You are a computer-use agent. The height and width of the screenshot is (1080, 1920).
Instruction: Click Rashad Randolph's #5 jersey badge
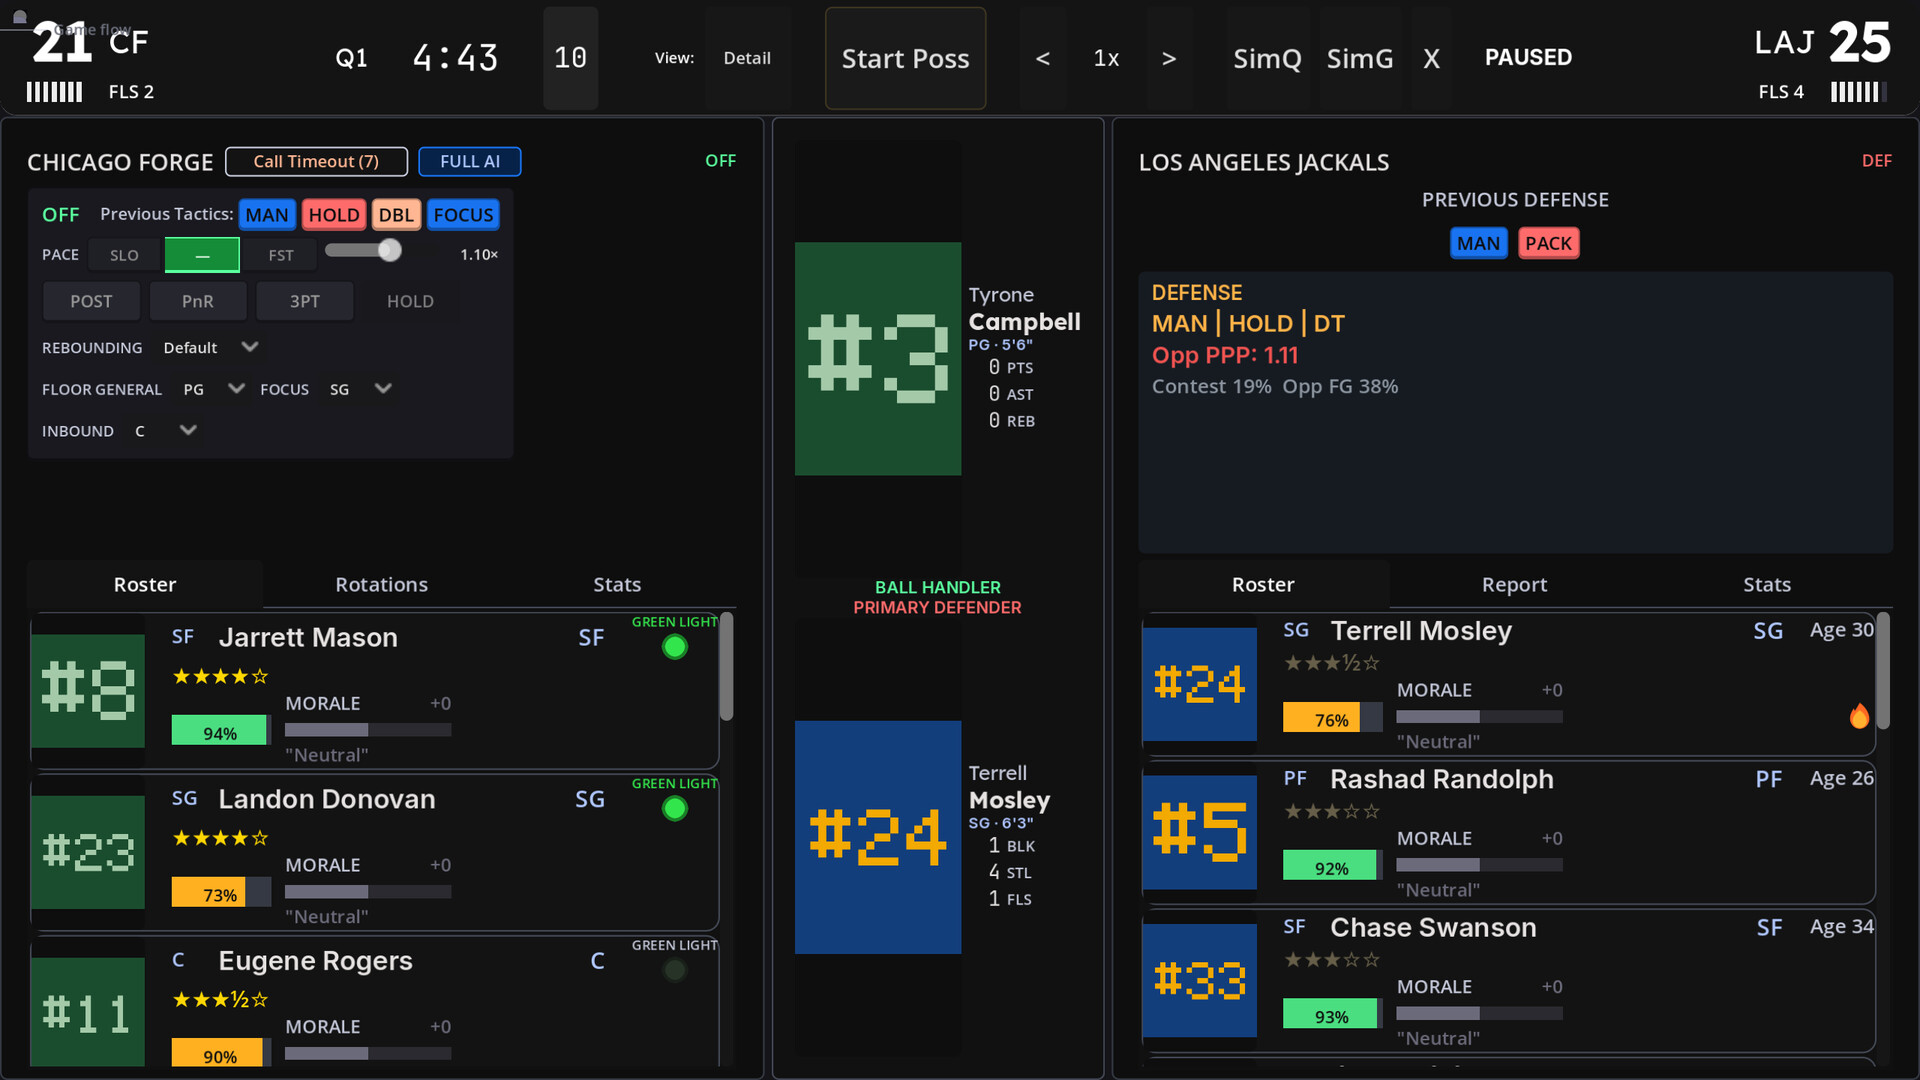(1199, 832)
